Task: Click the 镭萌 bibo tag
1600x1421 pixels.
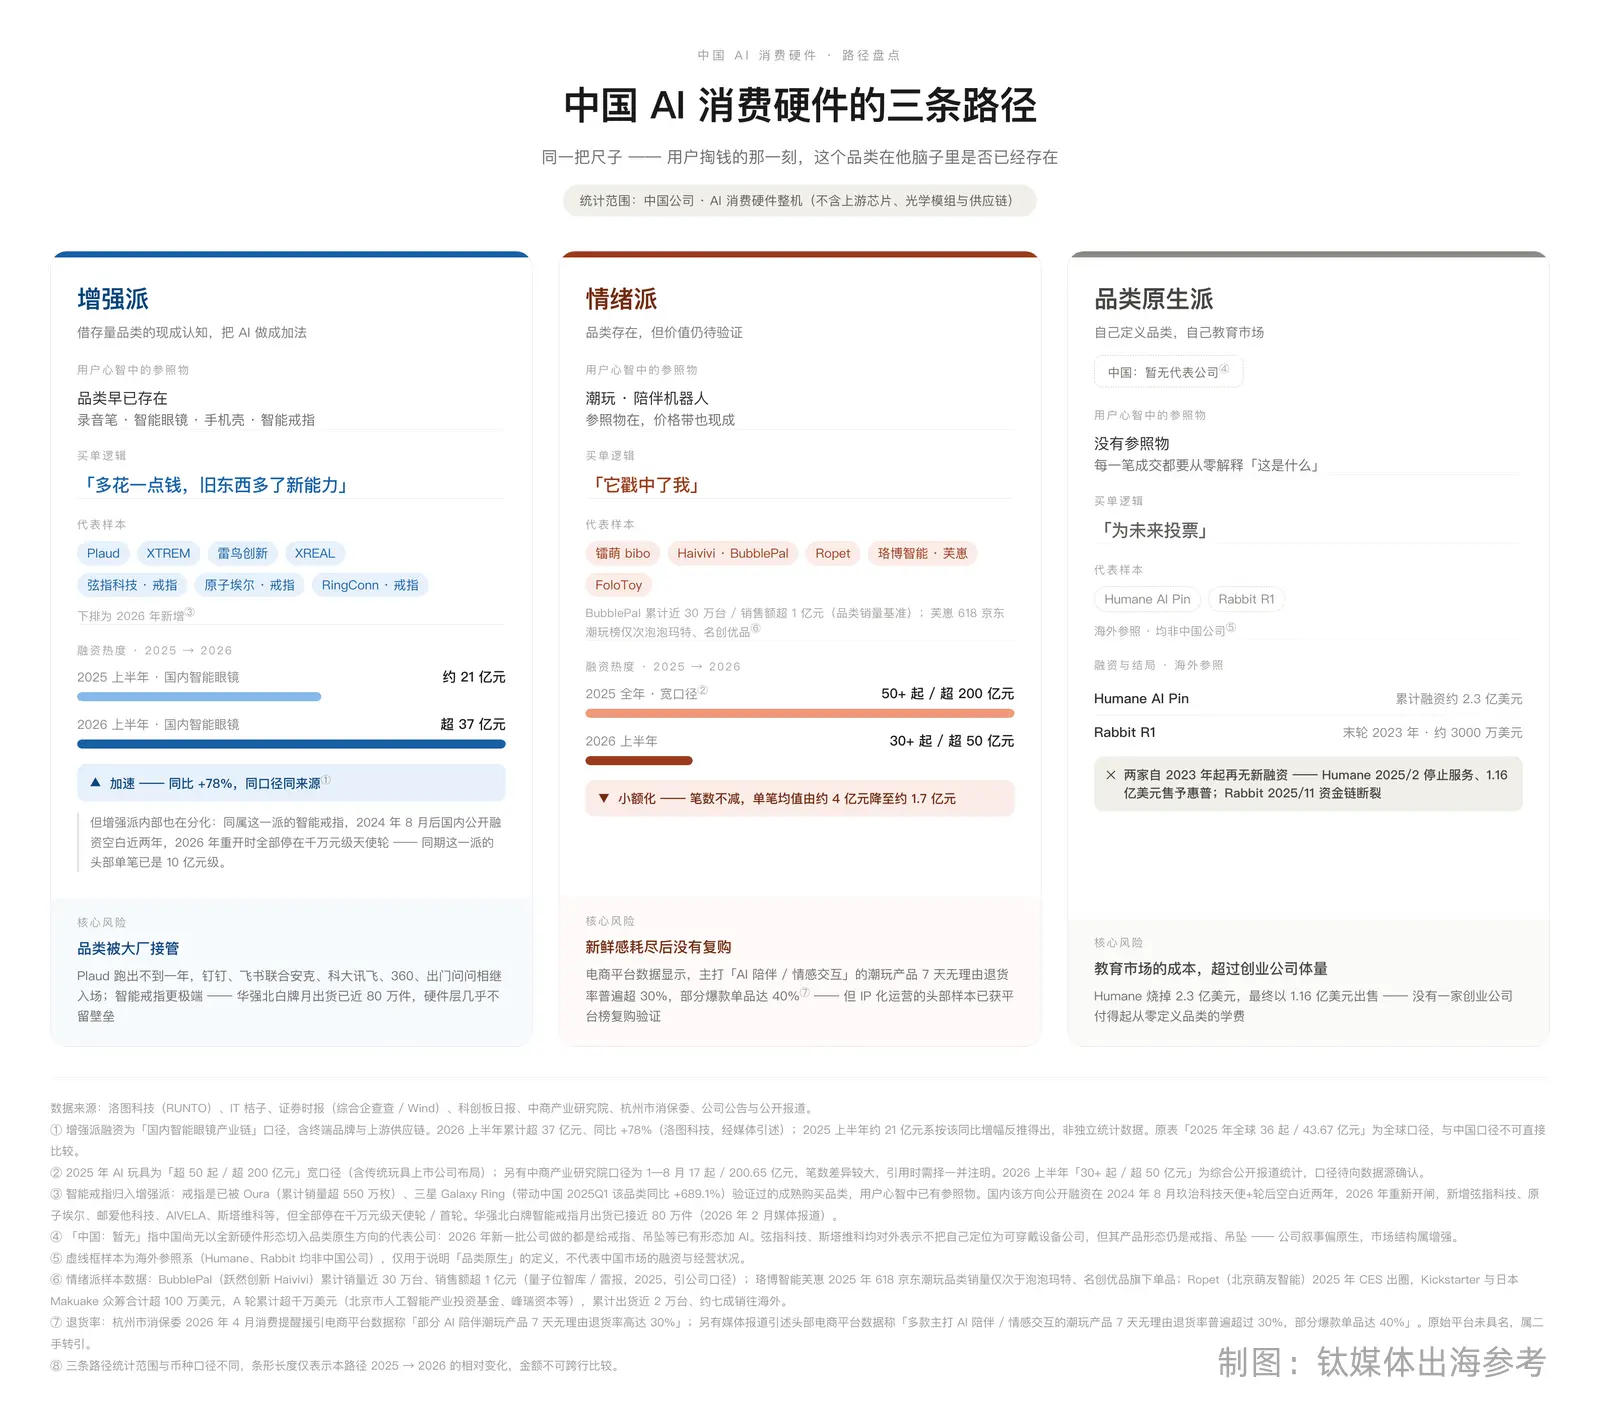Action: (623, 553)
